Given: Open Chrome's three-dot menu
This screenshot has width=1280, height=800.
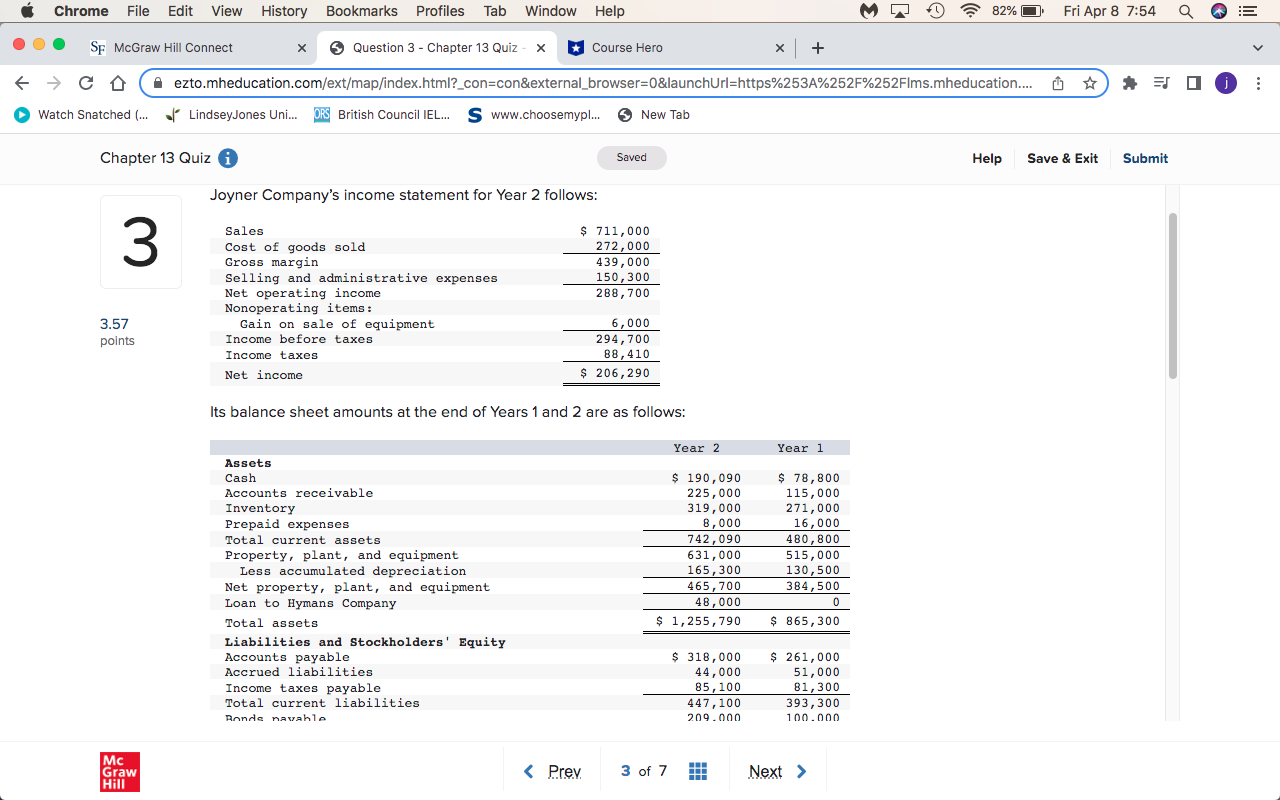Looking at the screenshot, I should point(1258,84).
